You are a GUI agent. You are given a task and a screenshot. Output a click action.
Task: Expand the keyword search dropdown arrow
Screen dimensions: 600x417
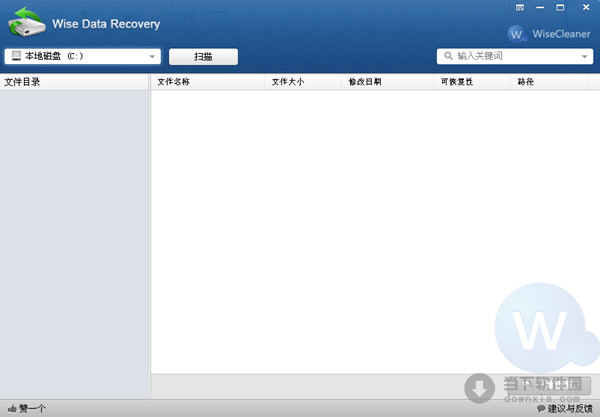click(x=584, y=57)
